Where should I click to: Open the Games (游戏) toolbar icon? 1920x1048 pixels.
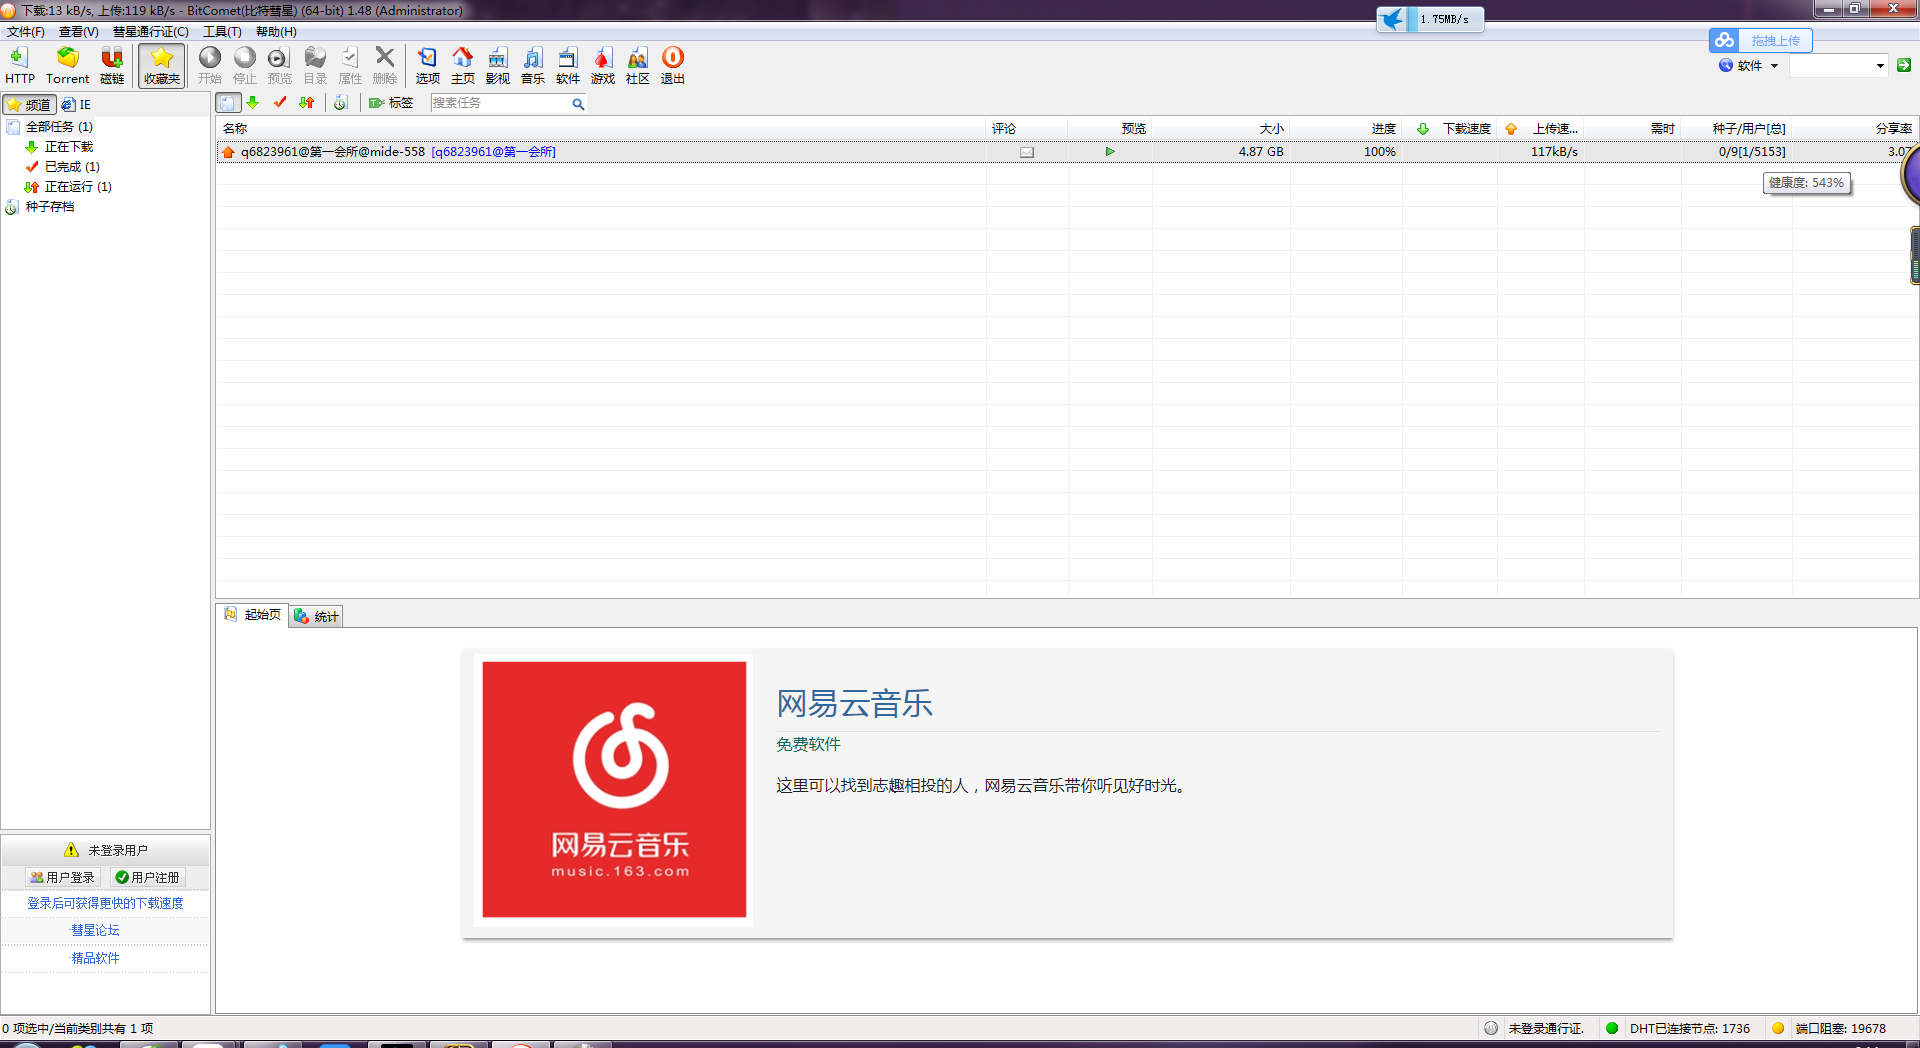[602, 65]
